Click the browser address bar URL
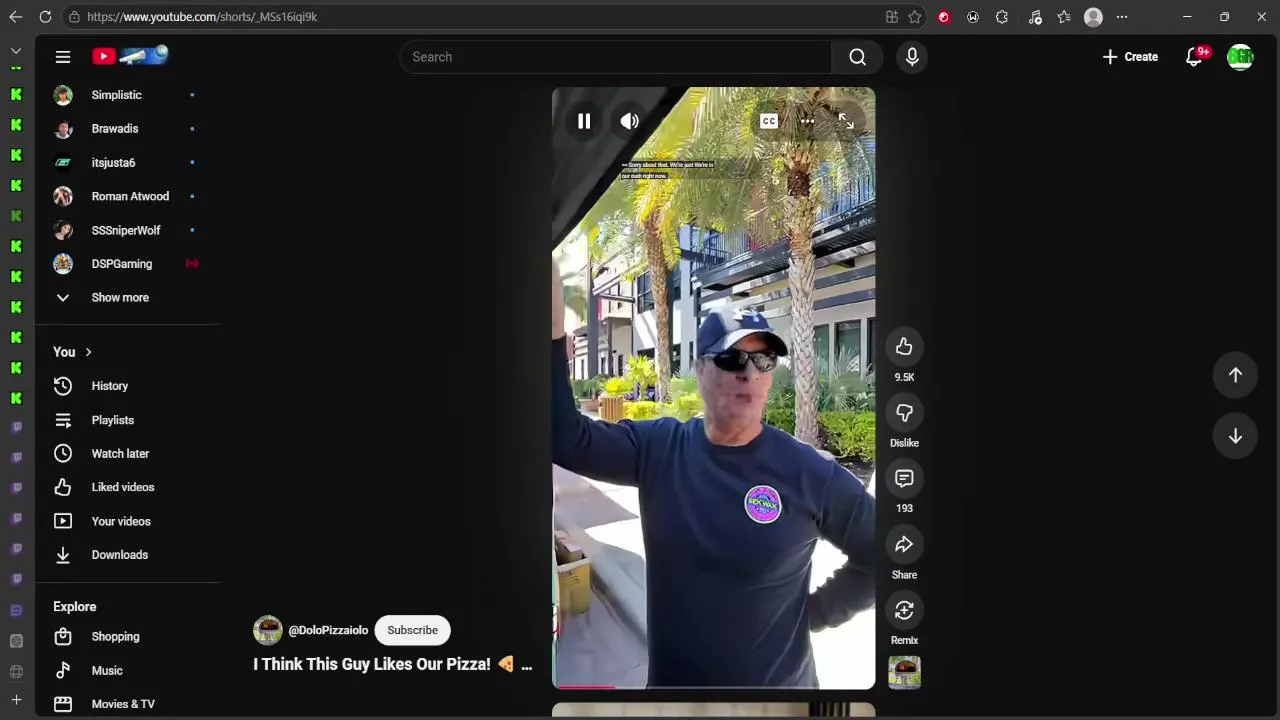Screen dimensions: 1280x720 click(x=202, y=17)
